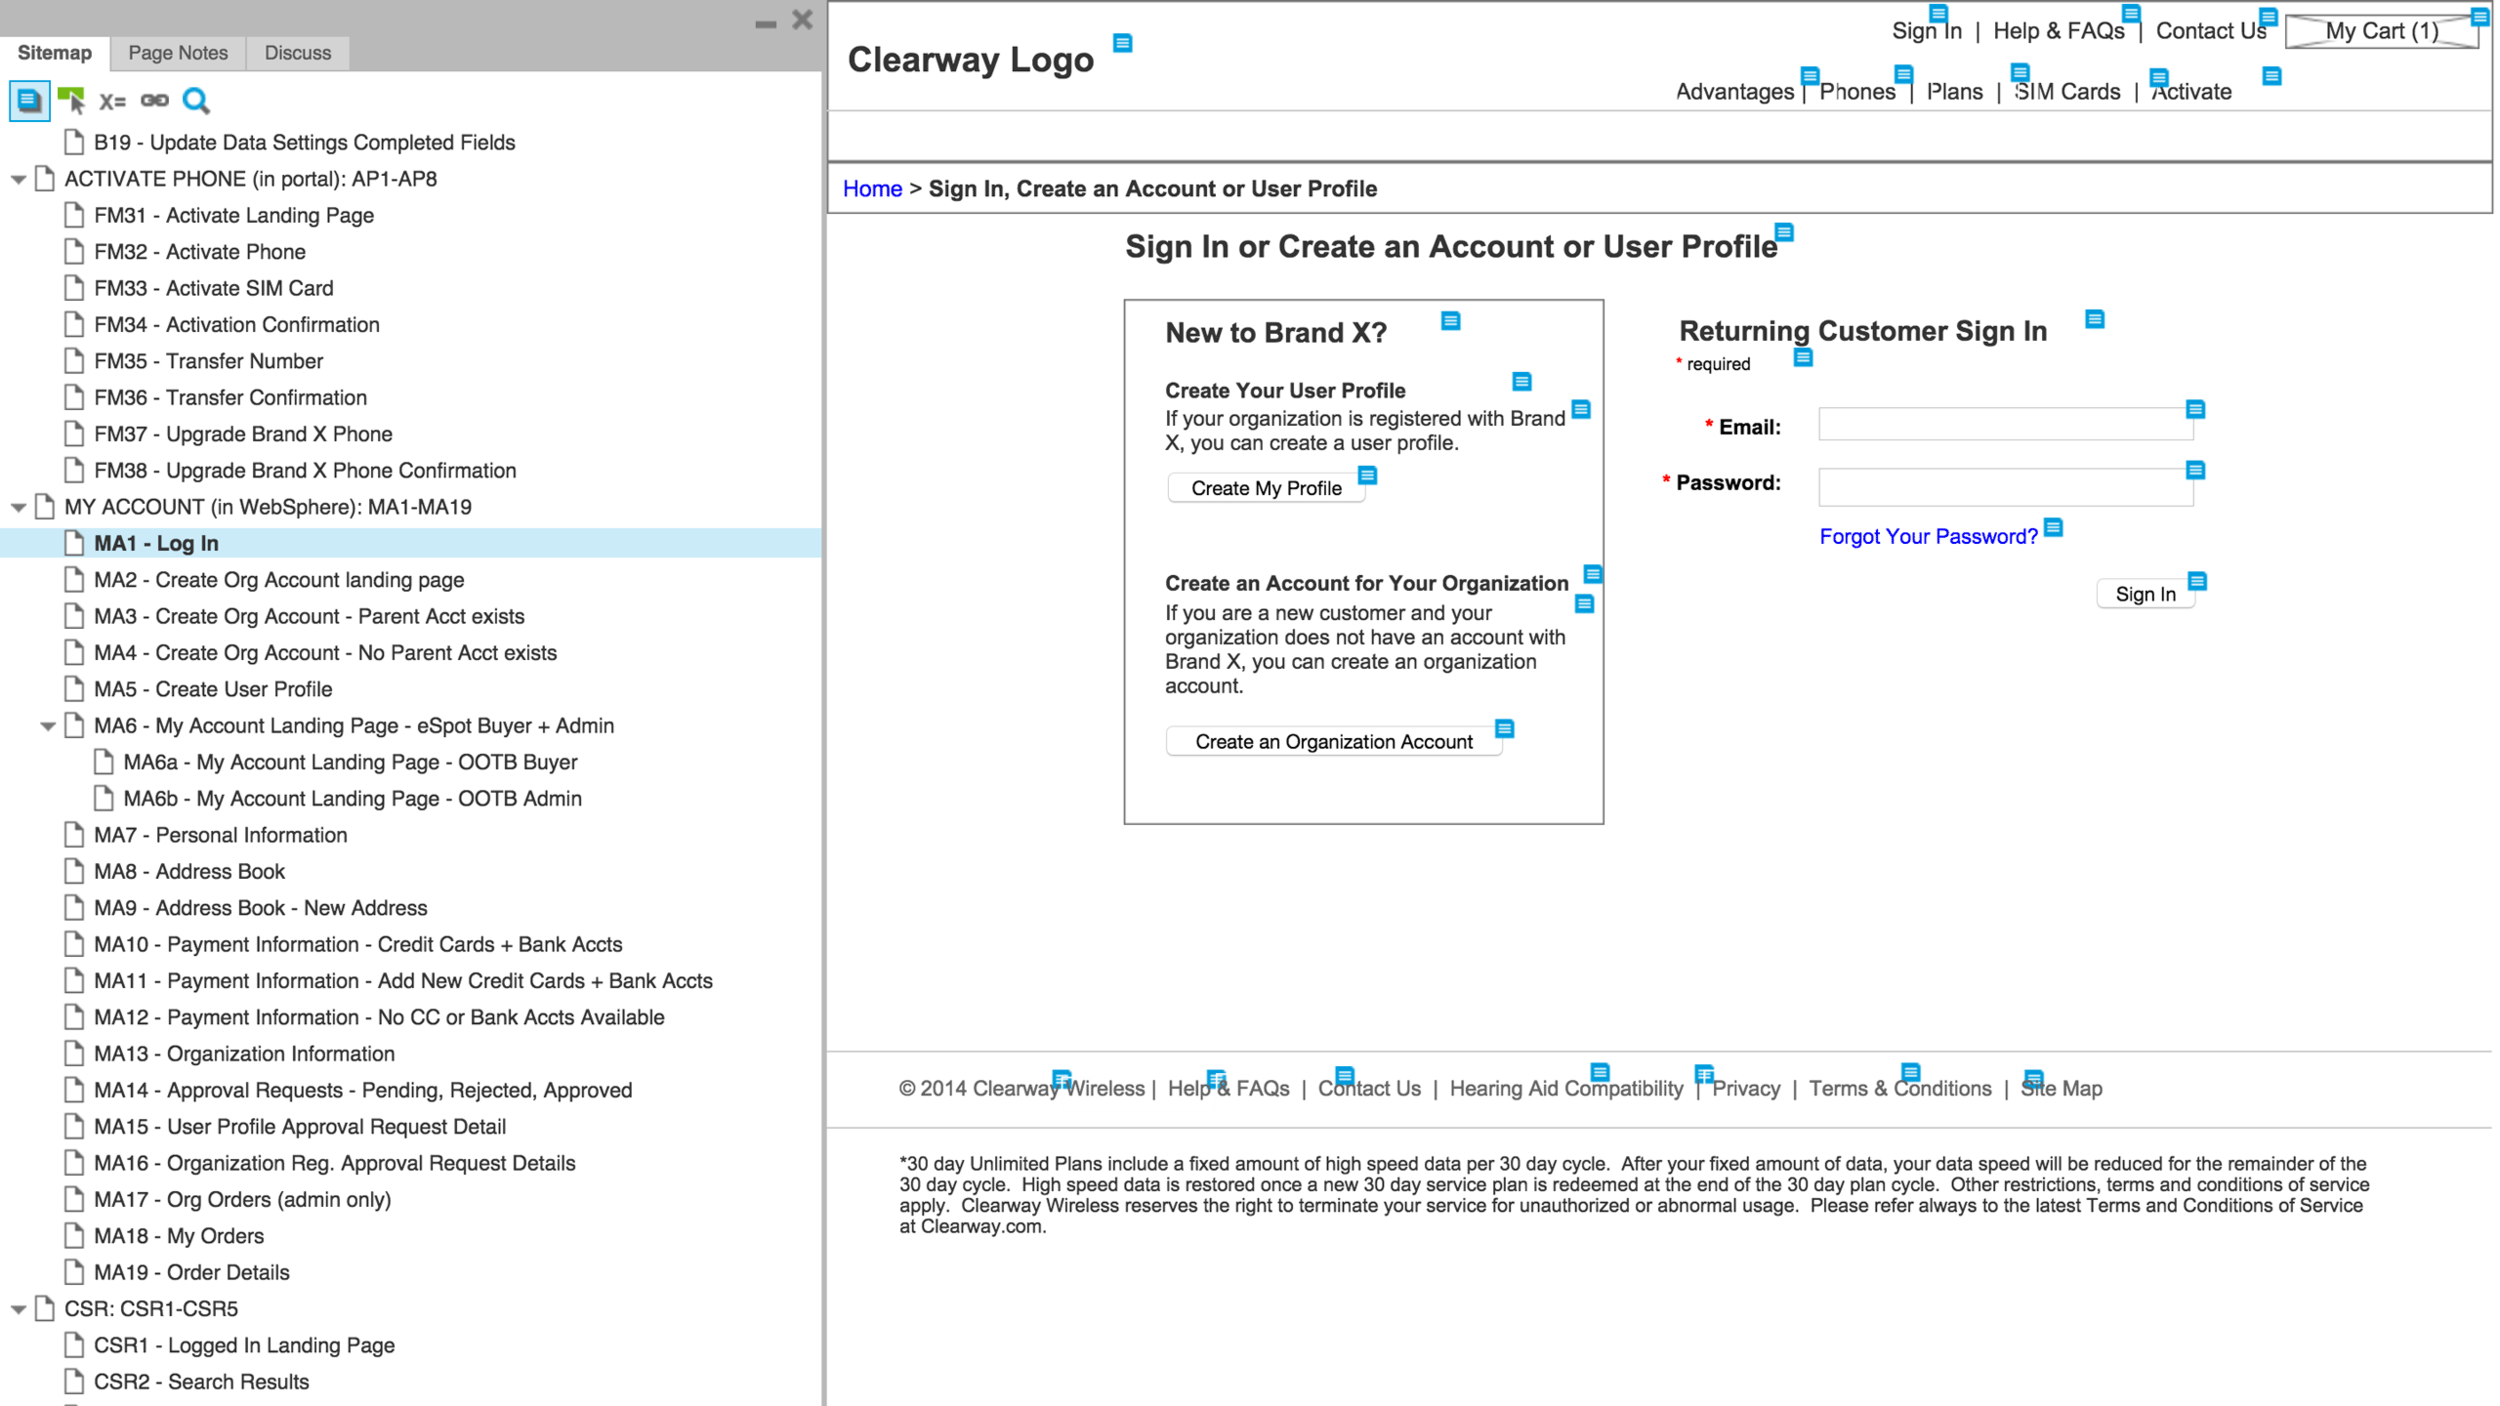Viewport: 2500px width, 1406px height.
Task: Click into the Email input field
Action: tap(2005, 425)
